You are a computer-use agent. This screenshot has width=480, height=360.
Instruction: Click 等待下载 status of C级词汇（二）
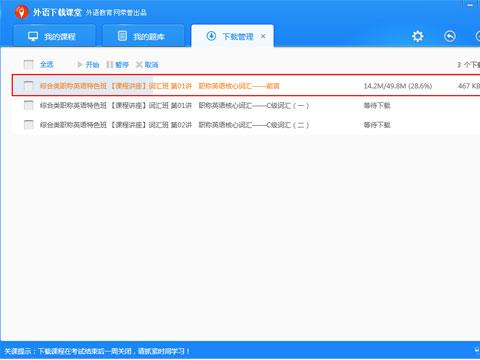tap(377, 125)
